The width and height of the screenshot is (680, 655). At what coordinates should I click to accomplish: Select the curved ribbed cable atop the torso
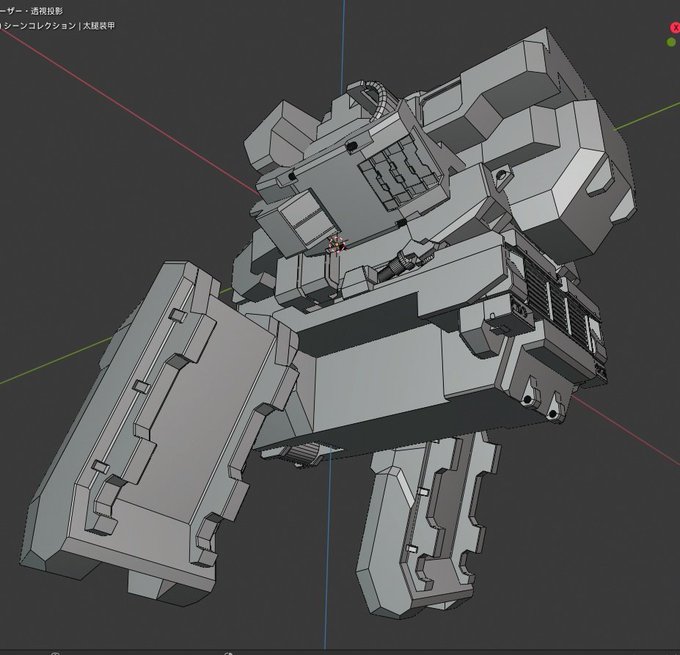(x=378, y=99)
